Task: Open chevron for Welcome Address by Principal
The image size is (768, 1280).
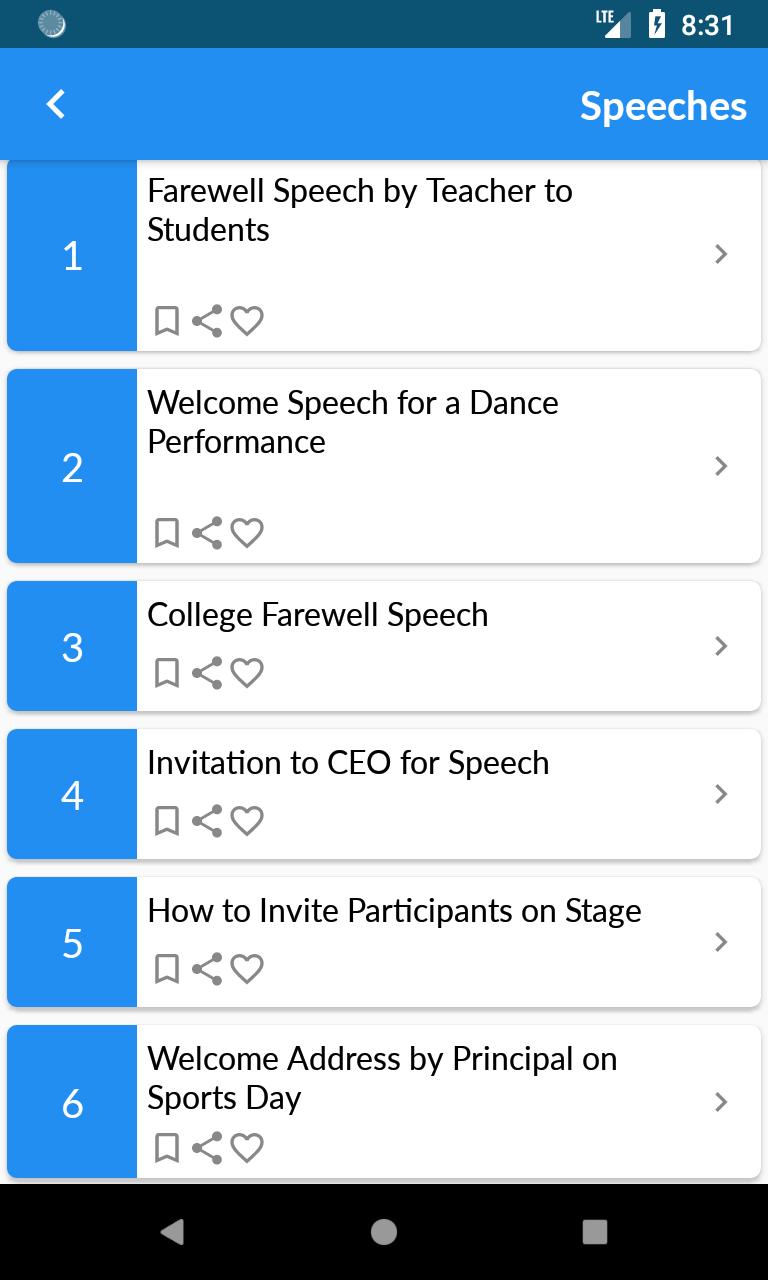Action: click(x=721, y=1102)
